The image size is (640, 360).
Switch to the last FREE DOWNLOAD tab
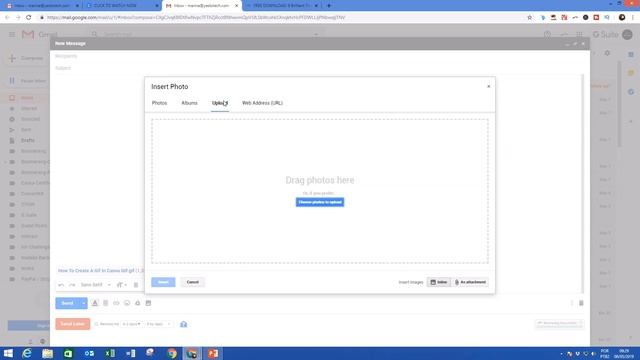tap(282, 6)
